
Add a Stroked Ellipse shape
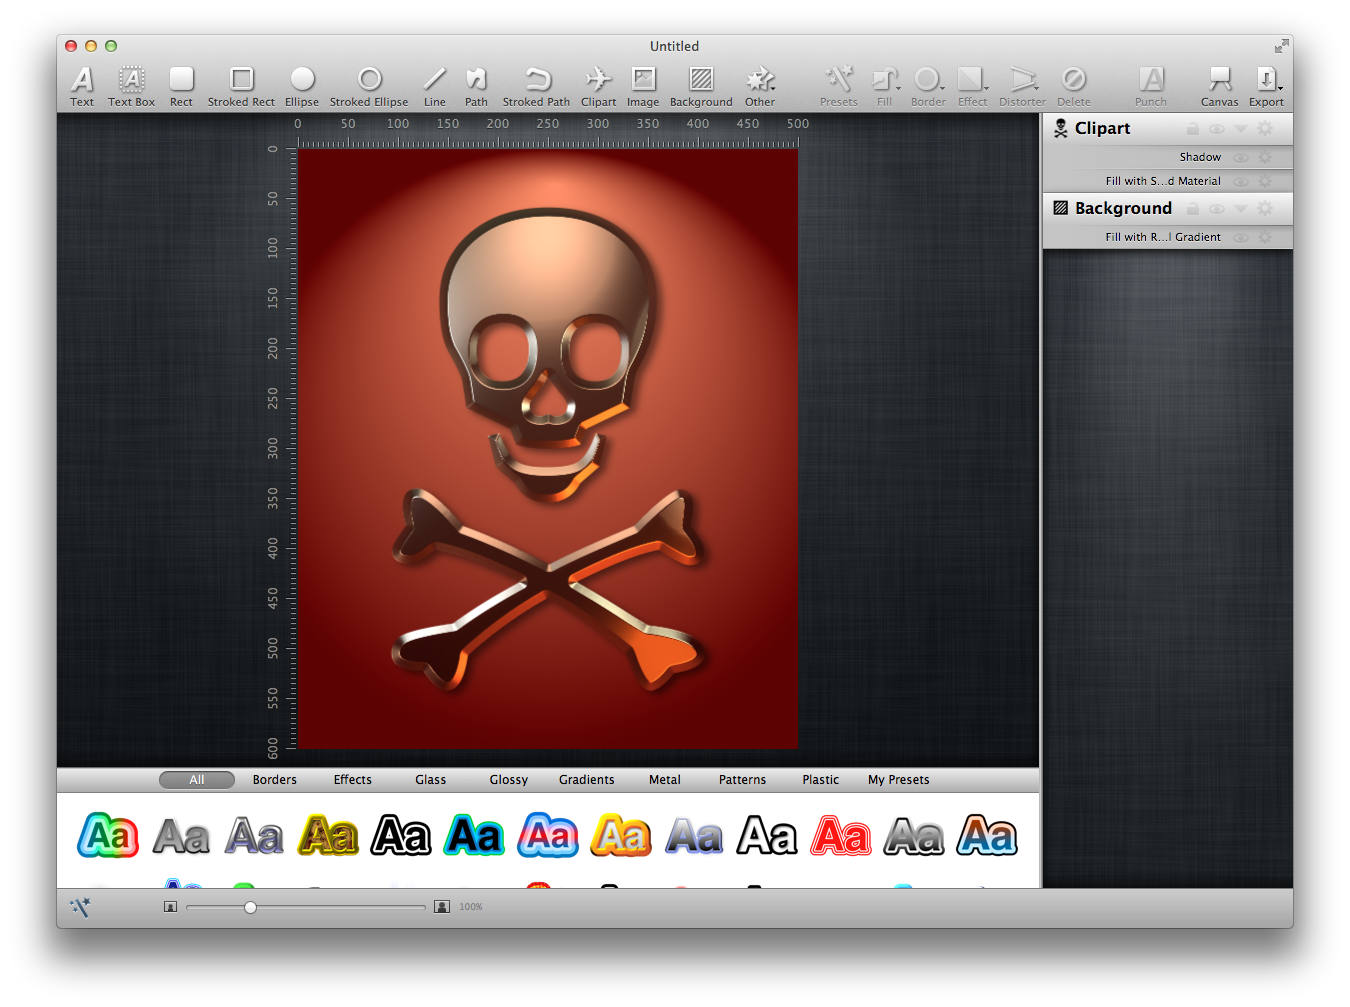coord(369,85)
